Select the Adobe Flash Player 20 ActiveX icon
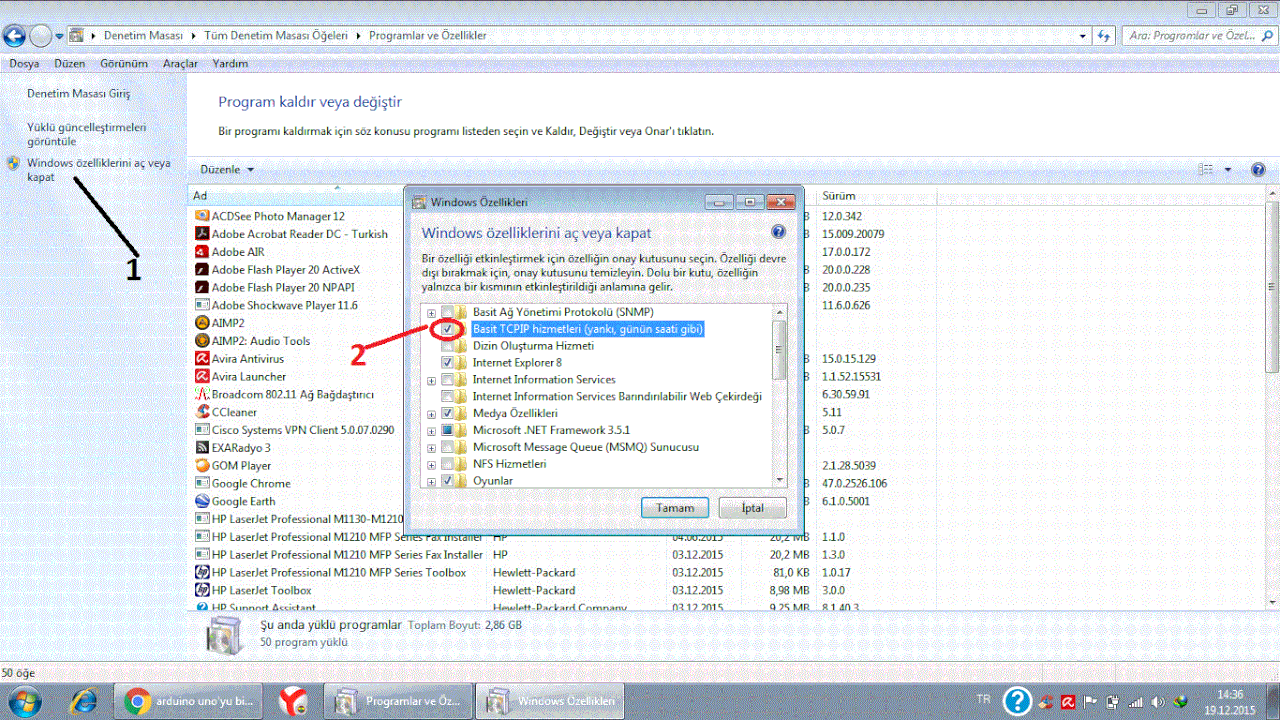 (202, 270)
